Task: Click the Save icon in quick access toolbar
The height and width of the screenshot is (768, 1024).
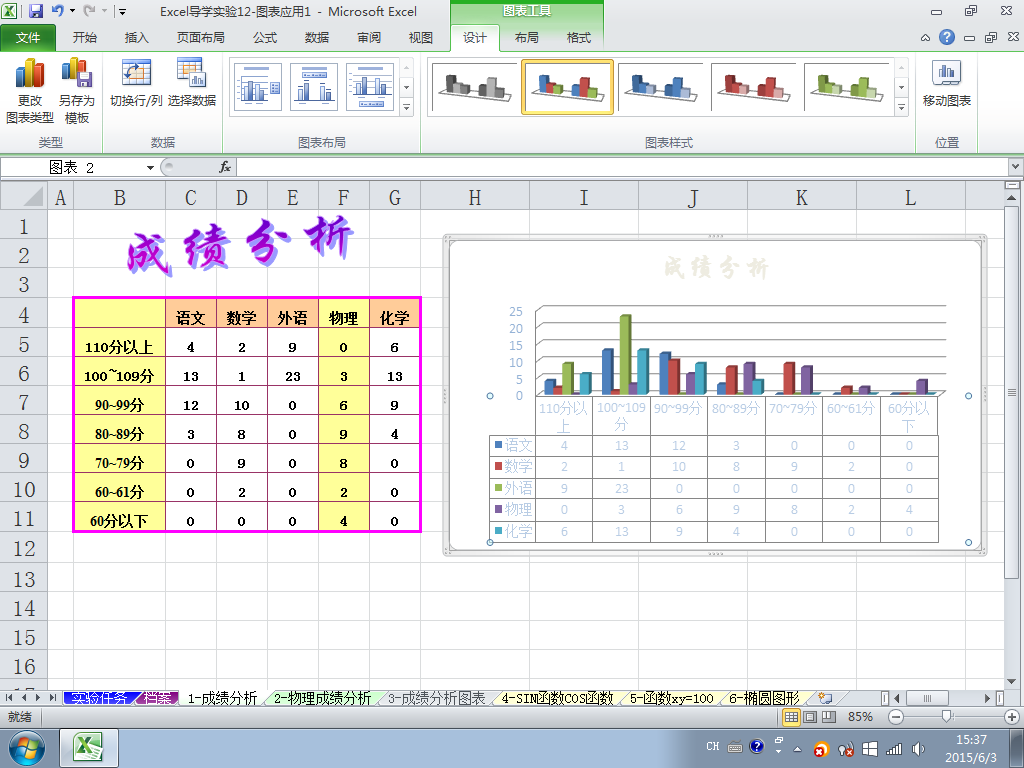Action: [x=36, y=11]
